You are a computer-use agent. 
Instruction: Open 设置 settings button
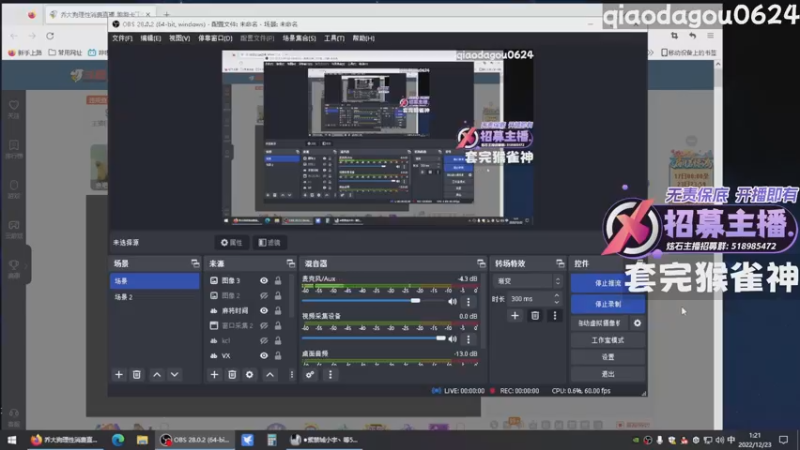[608, 357]
